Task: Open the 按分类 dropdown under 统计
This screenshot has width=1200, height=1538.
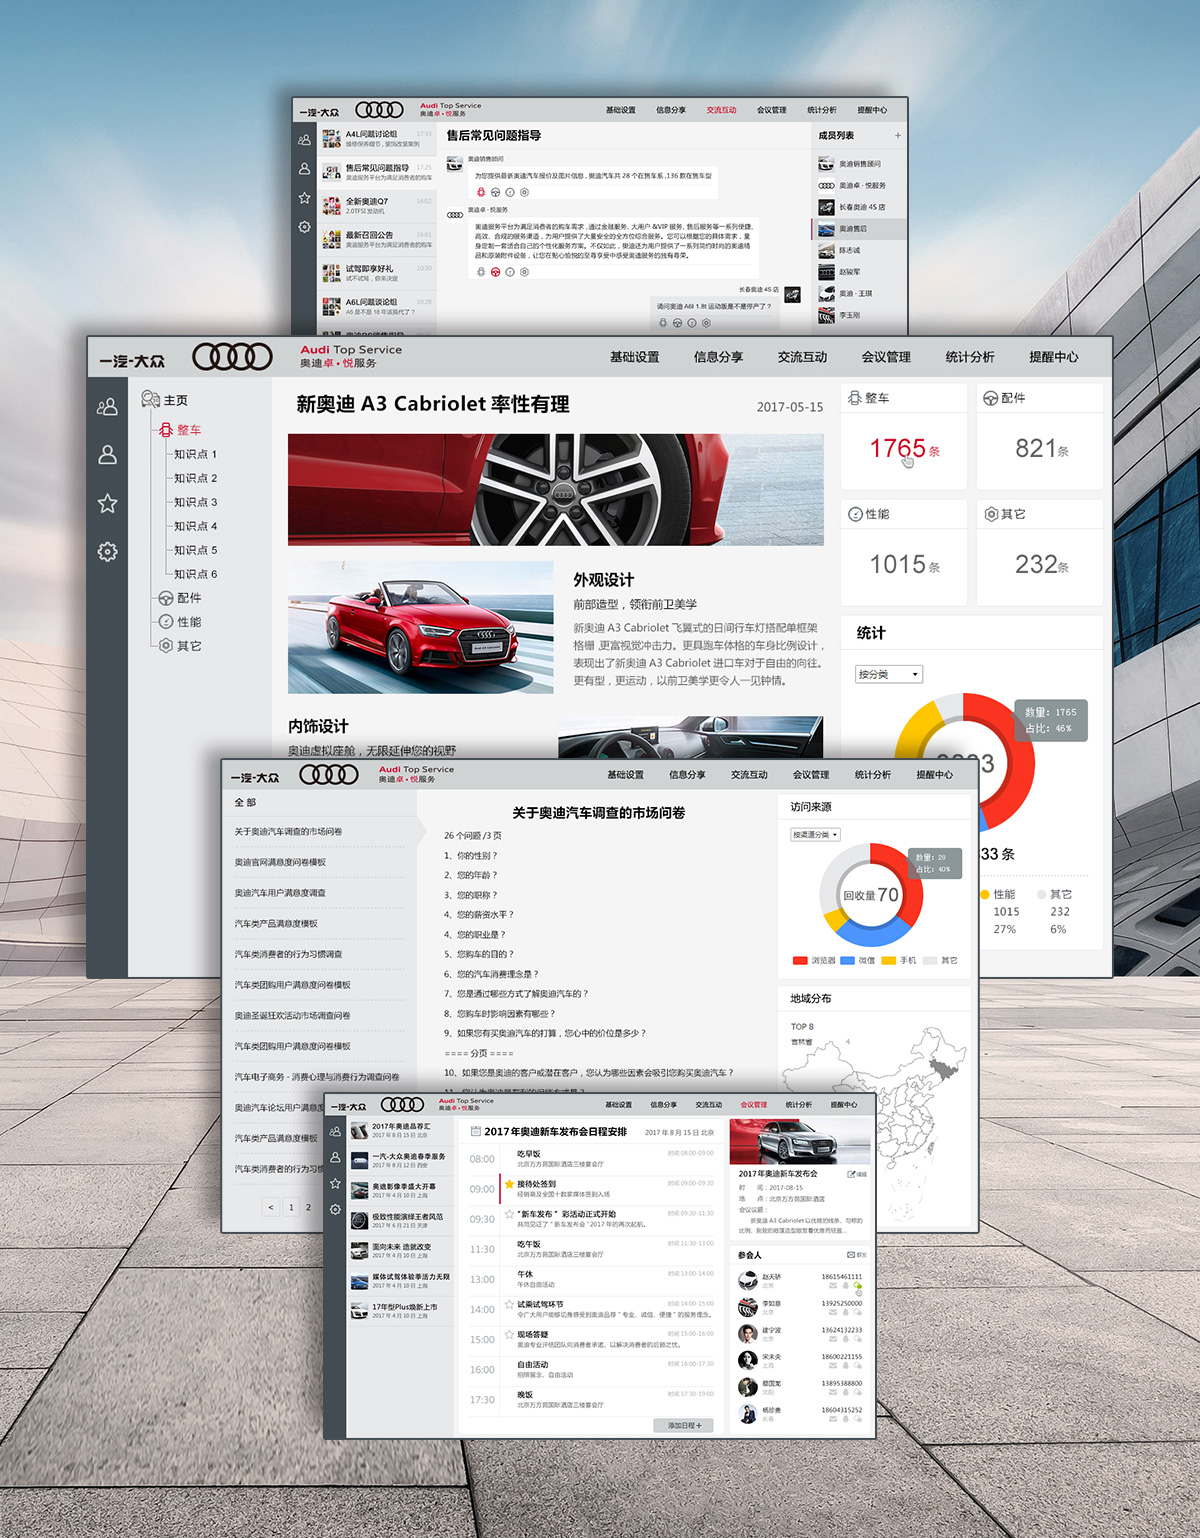Action: tap(888, 675)
